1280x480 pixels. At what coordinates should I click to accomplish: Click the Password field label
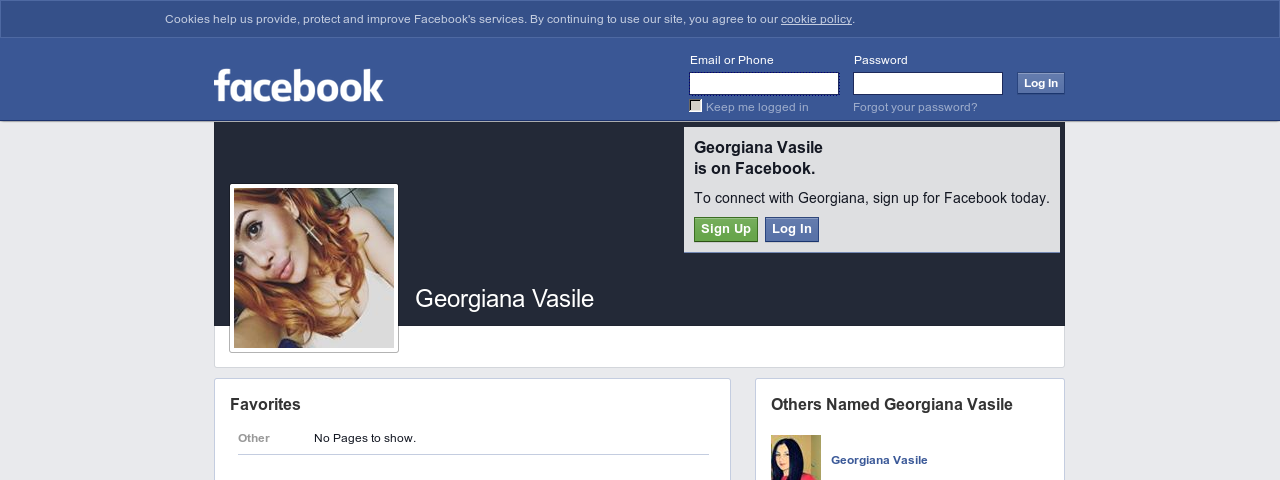click(881, 60)
